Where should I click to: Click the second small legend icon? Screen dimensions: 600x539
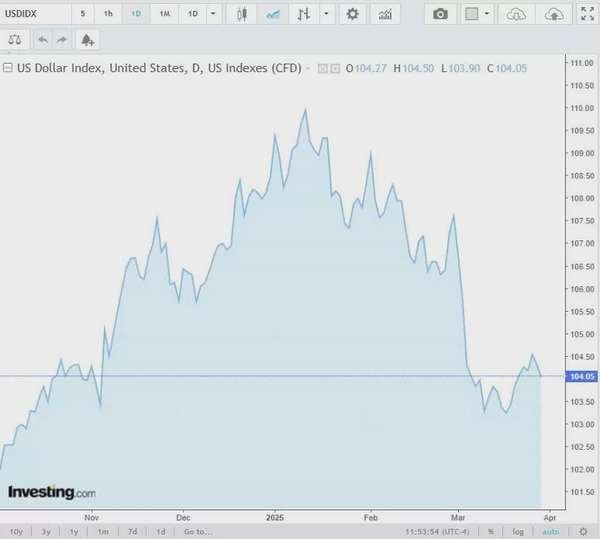335,68
